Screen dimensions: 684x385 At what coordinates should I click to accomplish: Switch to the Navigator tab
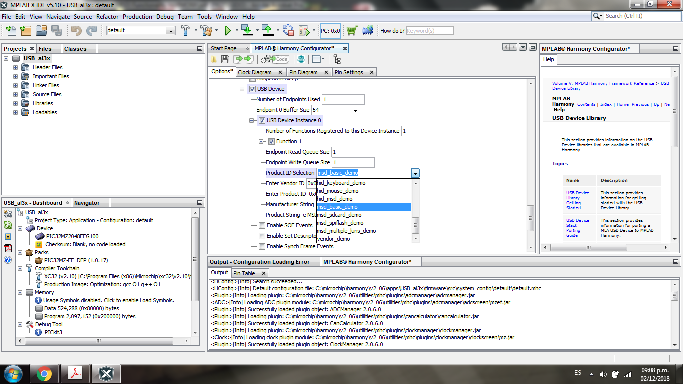87,203
